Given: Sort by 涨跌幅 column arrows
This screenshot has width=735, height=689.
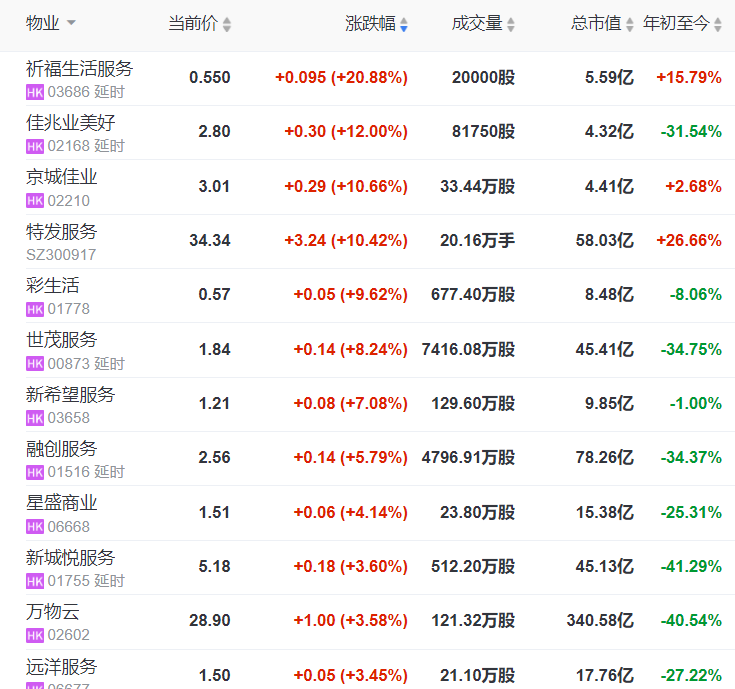Looking at the screenshot, I should click(x=404, y=24).
